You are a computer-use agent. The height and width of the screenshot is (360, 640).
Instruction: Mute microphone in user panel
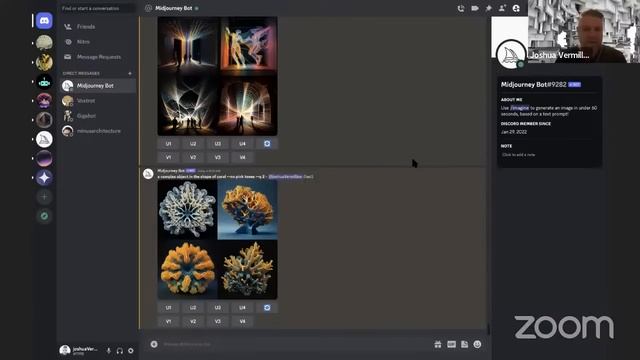coord(109,350)
